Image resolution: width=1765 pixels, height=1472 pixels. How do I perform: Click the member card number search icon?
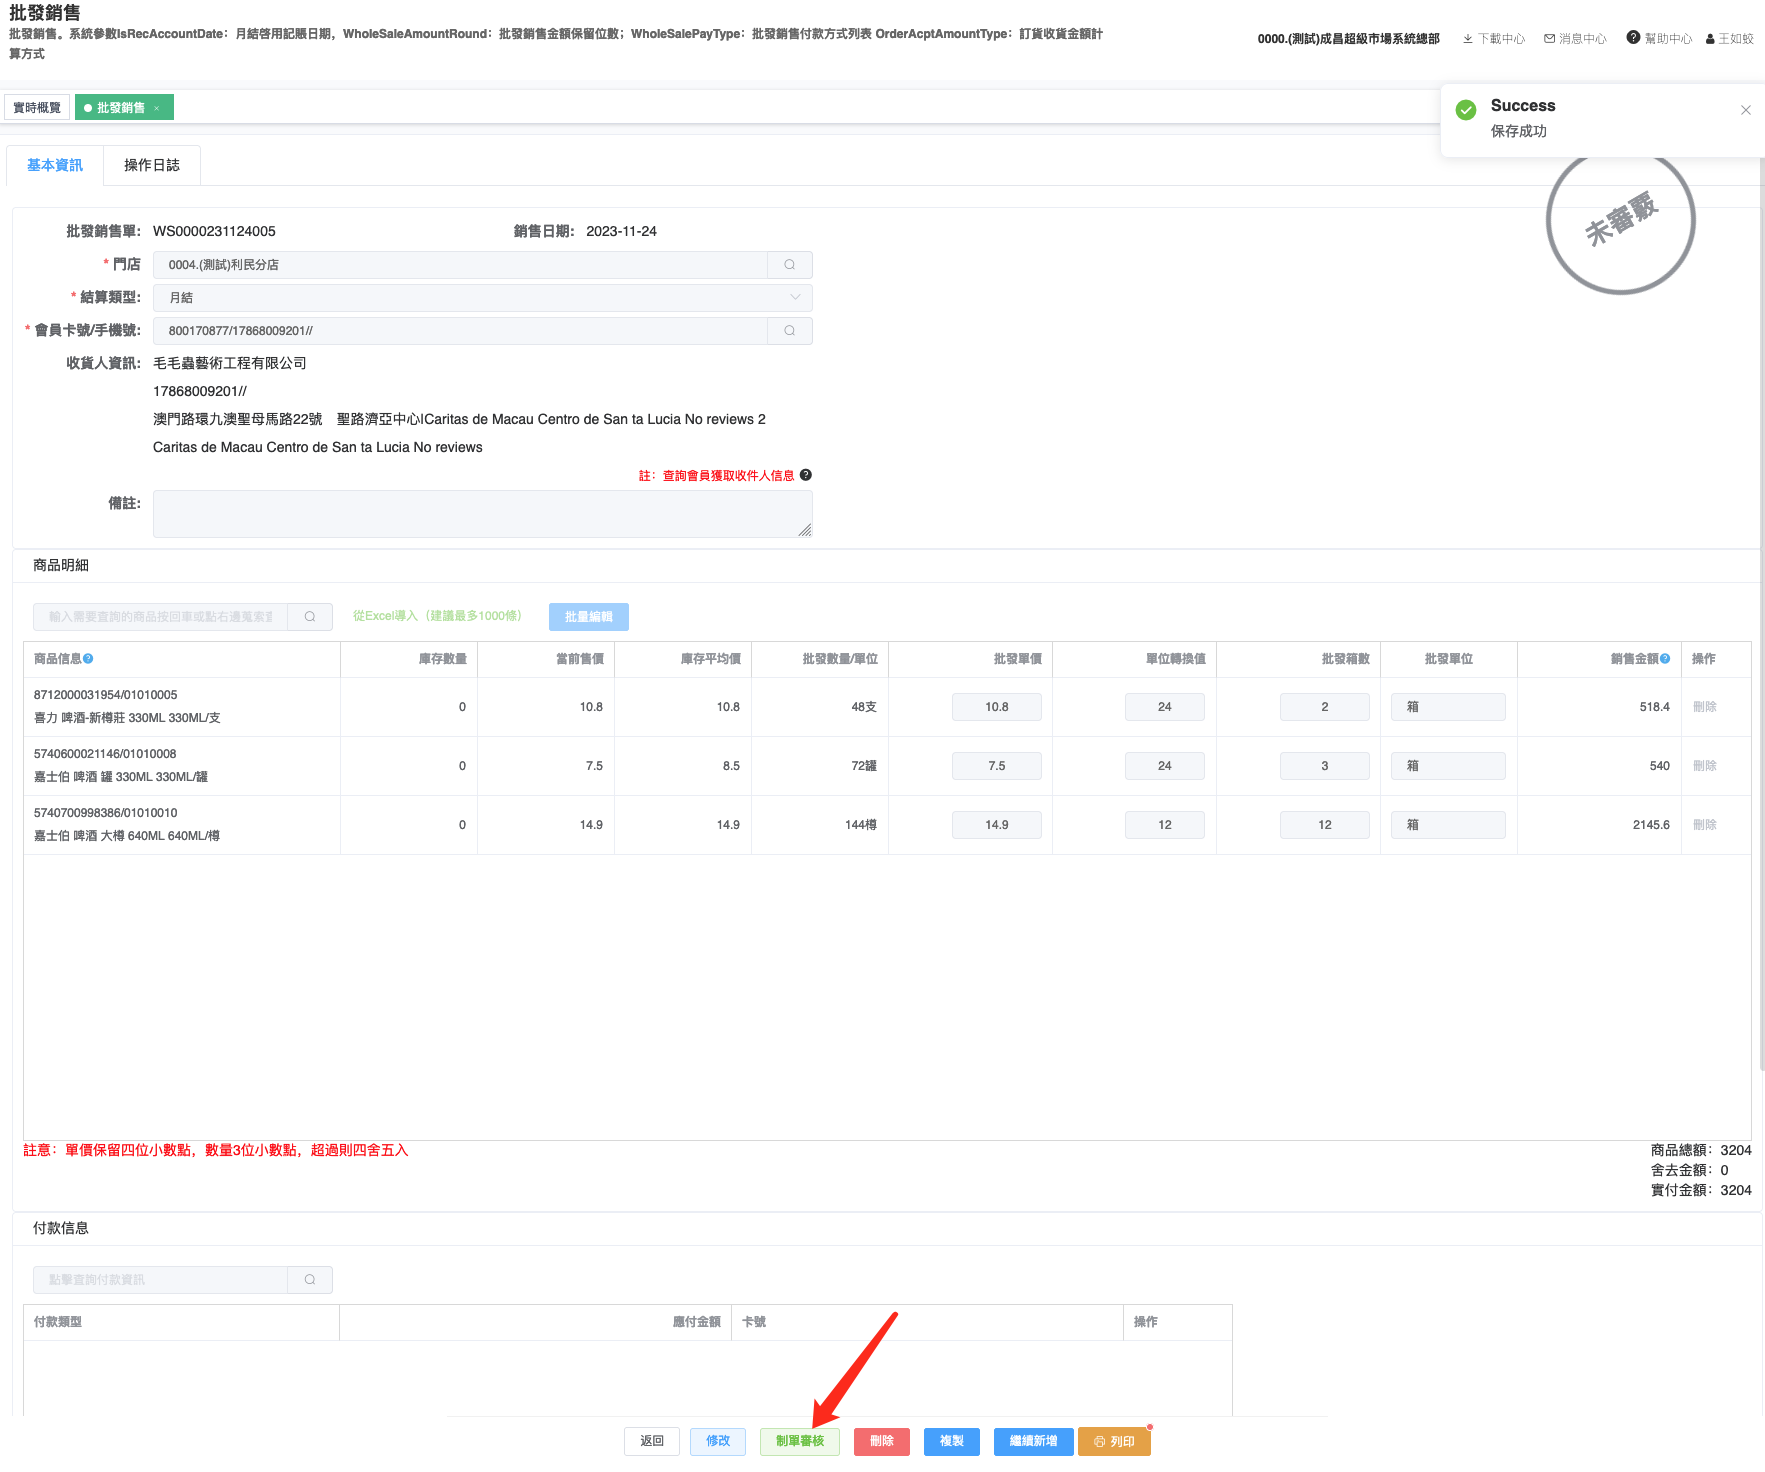point(789,331)
